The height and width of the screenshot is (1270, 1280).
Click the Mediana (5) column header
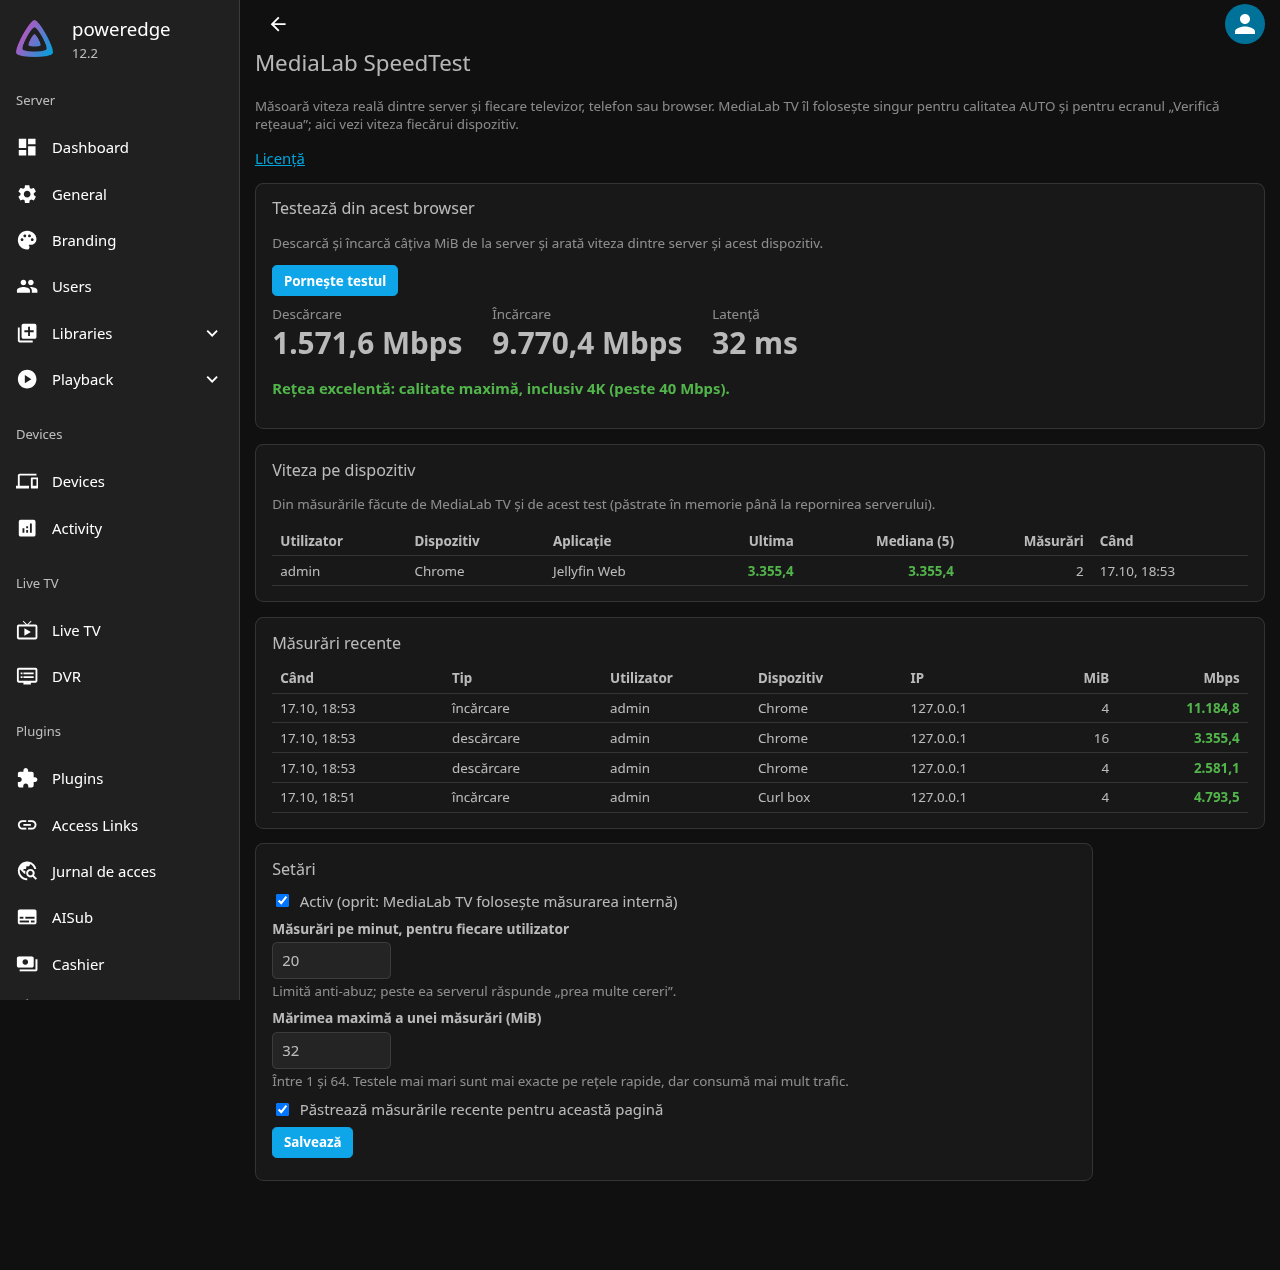915,541
